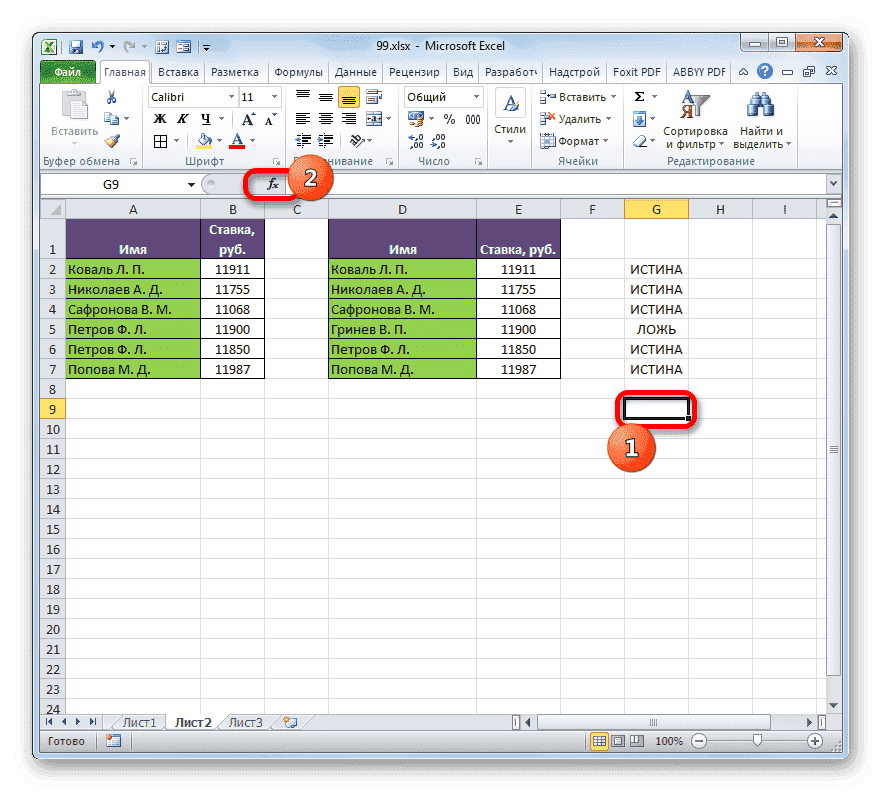This screenshot has width=882, height=792.
Task: Click the AutoSum sigma icon
Action: pos(637,96)
